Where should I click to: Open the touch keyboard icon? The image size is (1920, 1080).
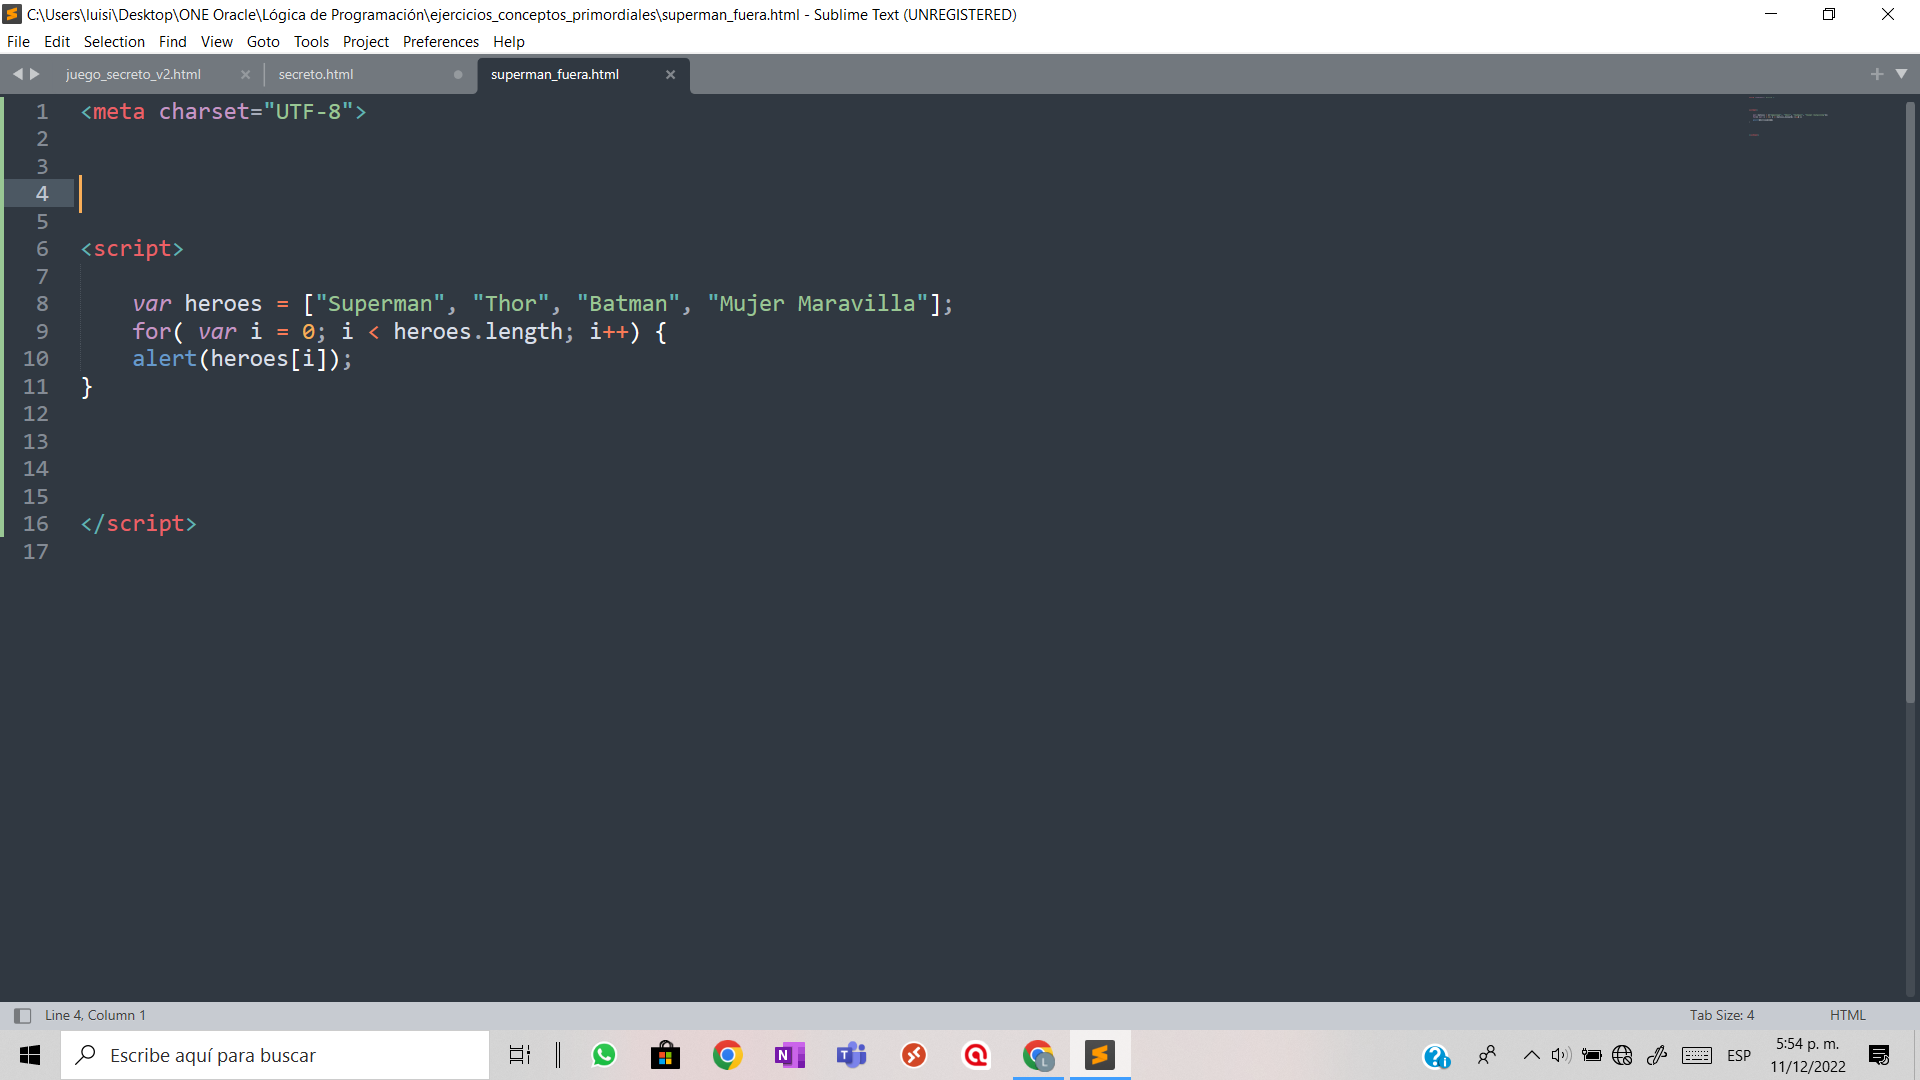[1697, 1055]
